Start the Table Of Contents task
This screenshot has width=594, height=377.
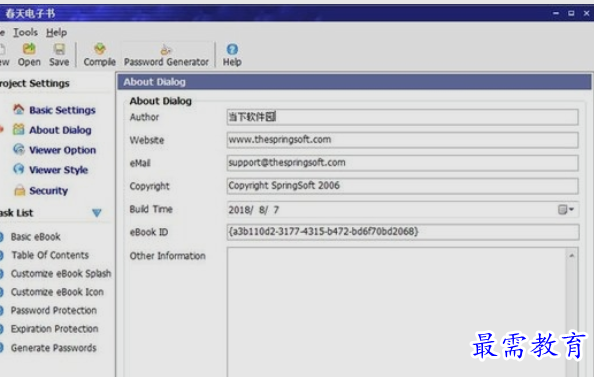pos(50,255)
